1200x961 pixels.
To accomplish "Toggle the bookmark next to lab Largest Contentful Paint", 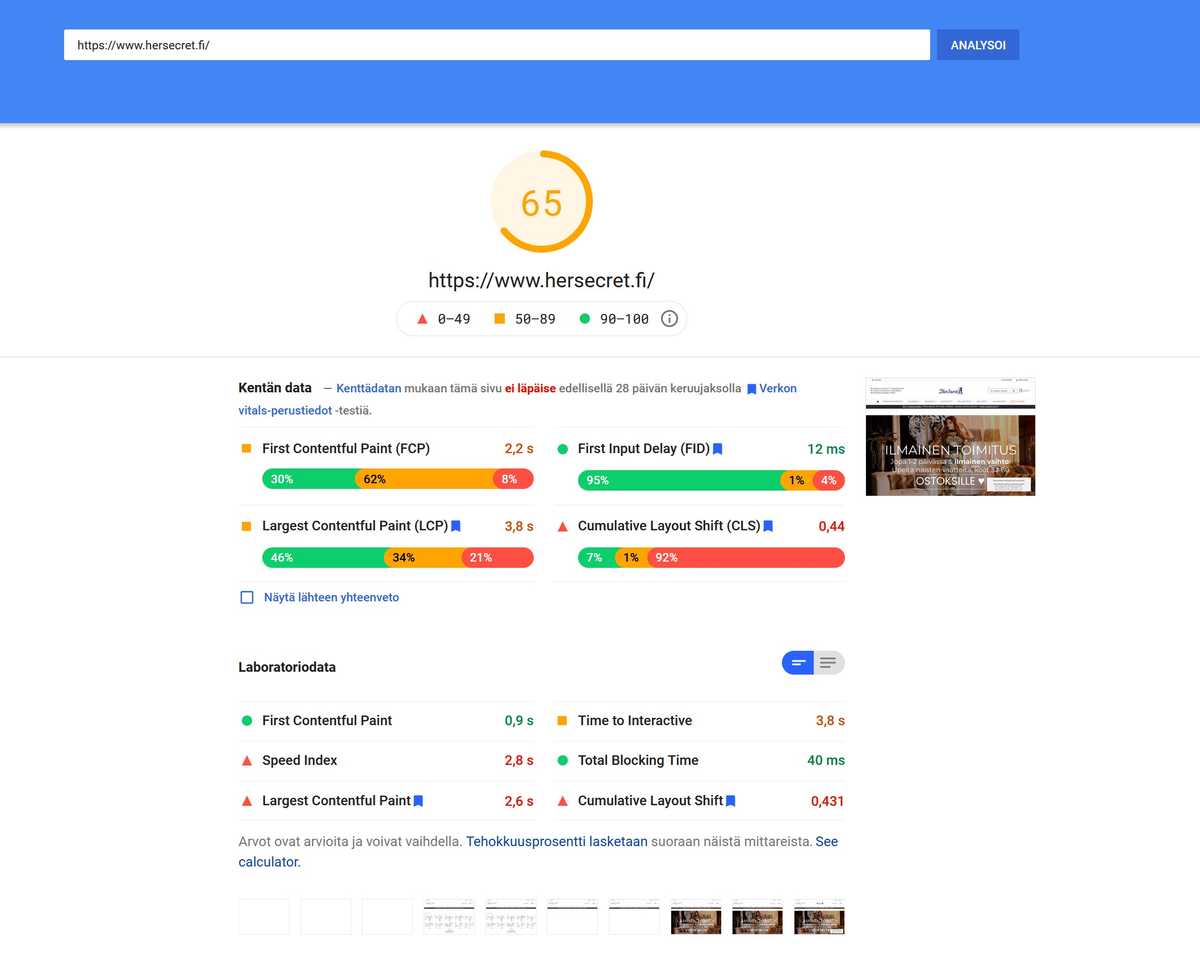I will click(x=419, y=801).
